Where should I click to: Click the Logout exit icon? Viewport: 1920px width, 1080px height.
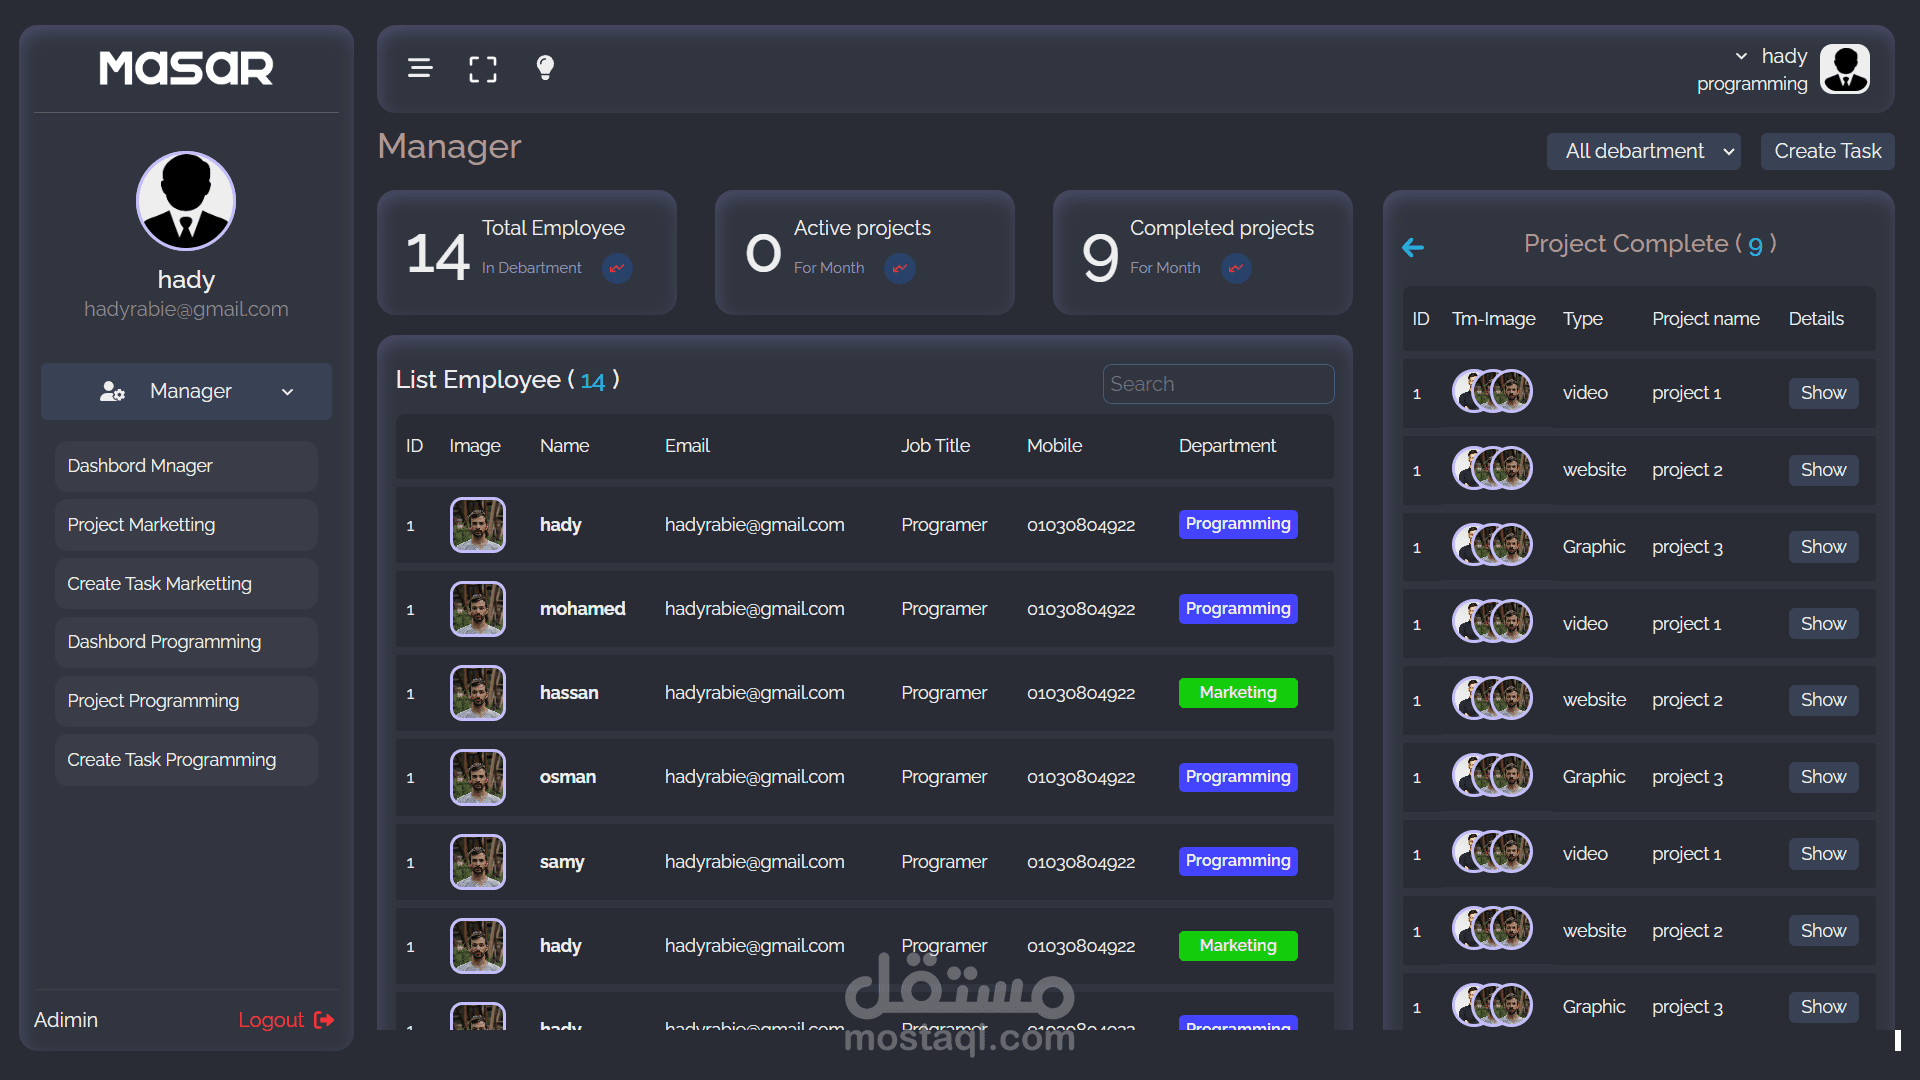tap(324, 1020)
